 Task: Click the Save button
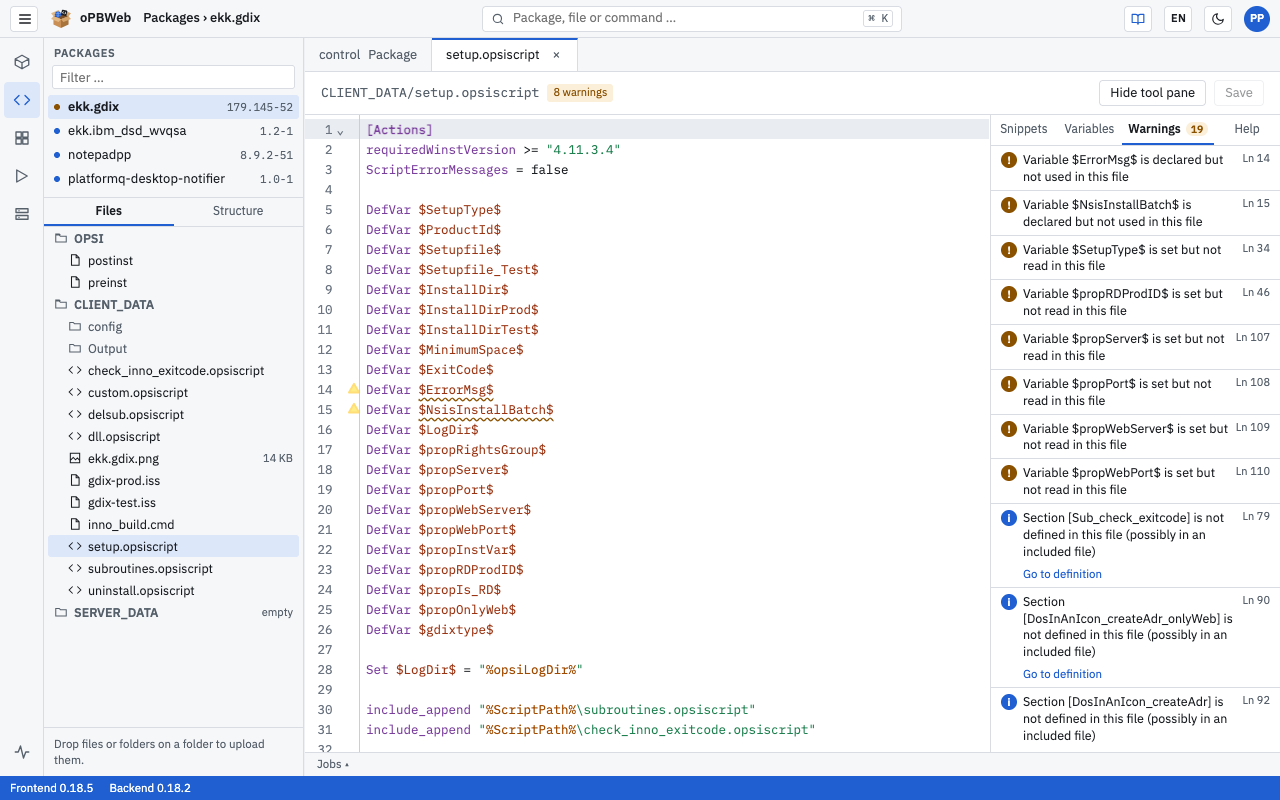(1239, 93)
